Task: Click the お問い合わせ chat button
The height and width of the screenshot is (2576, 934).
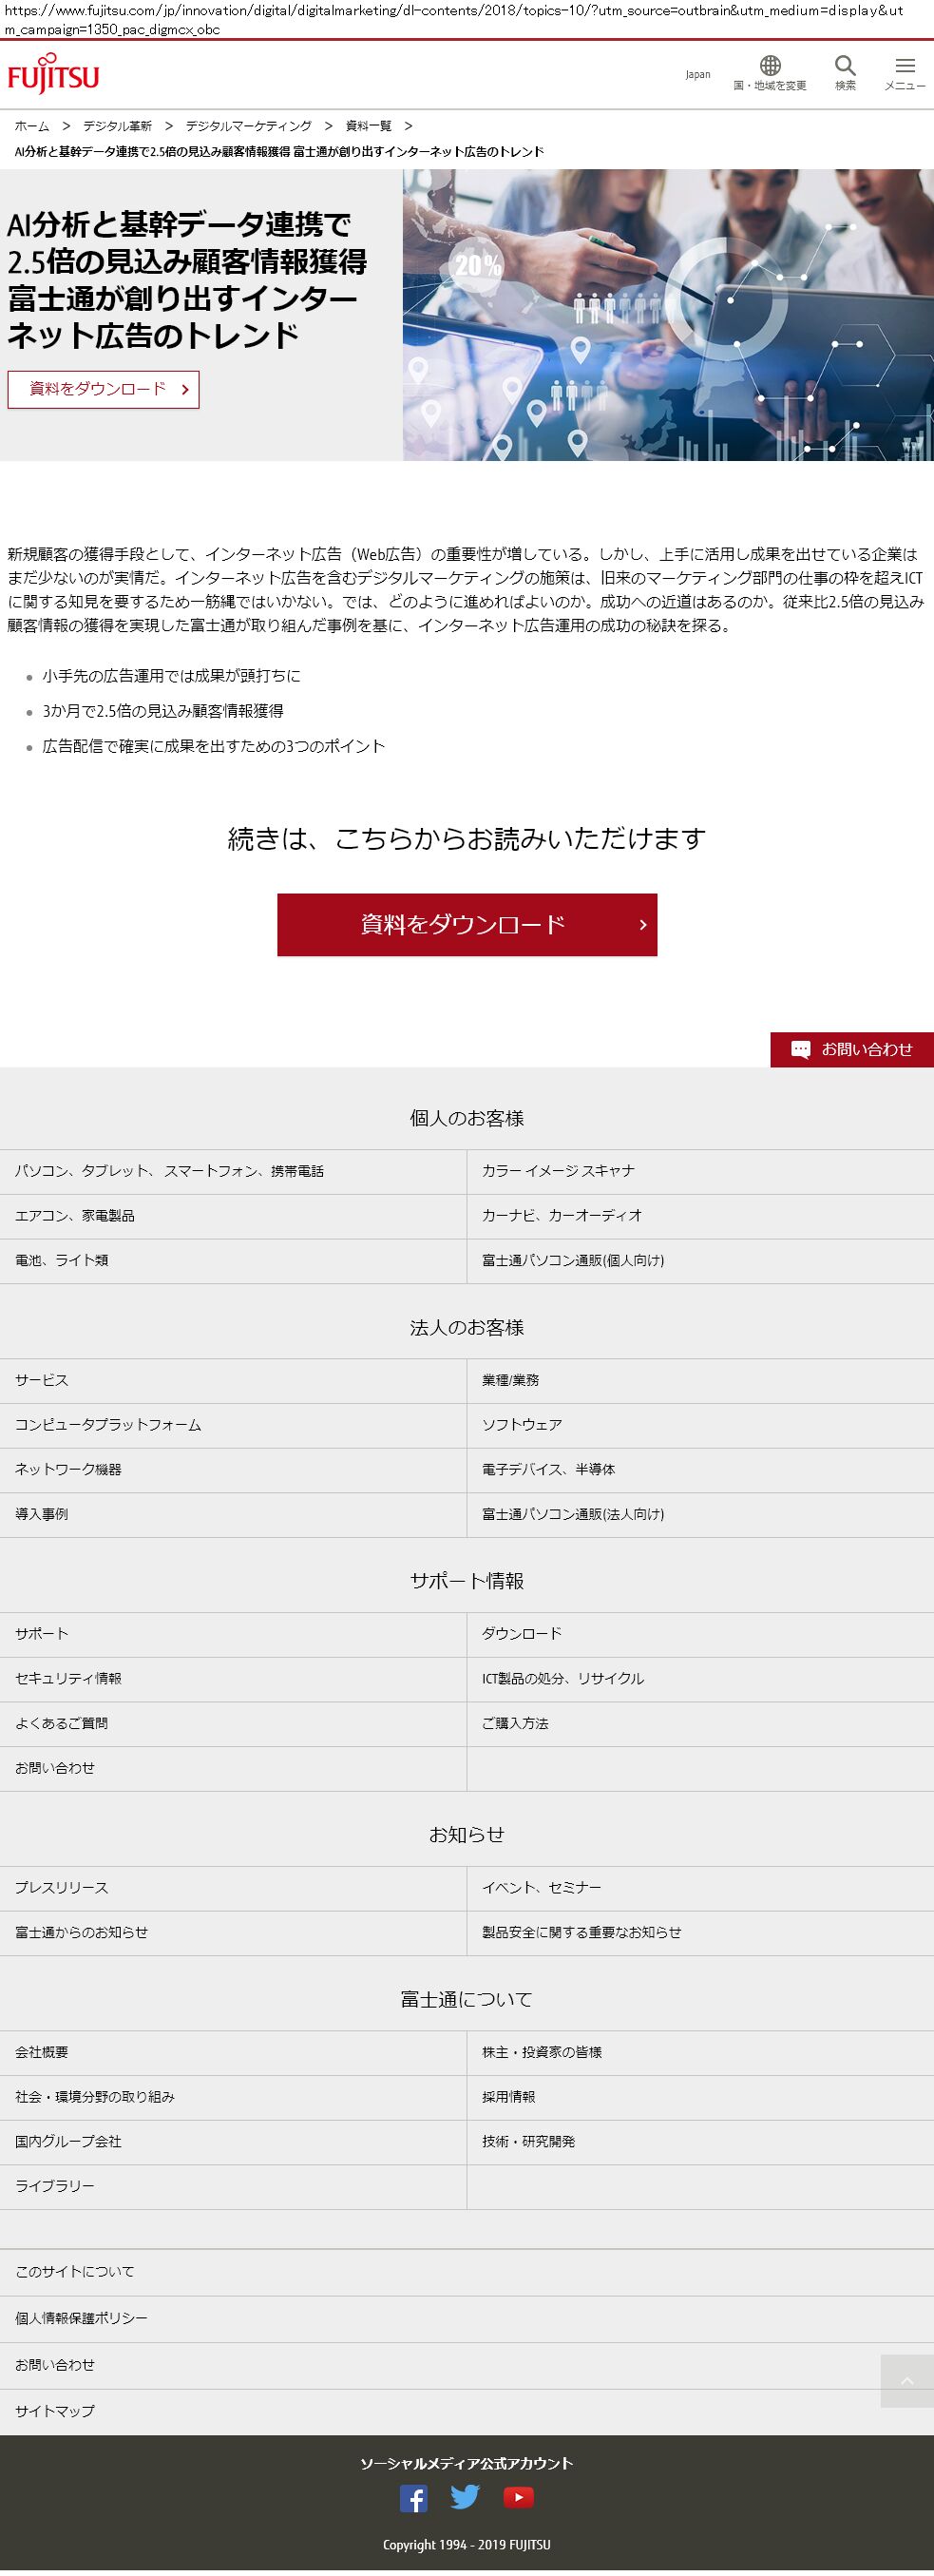Action: click(x=852, y=1049)
